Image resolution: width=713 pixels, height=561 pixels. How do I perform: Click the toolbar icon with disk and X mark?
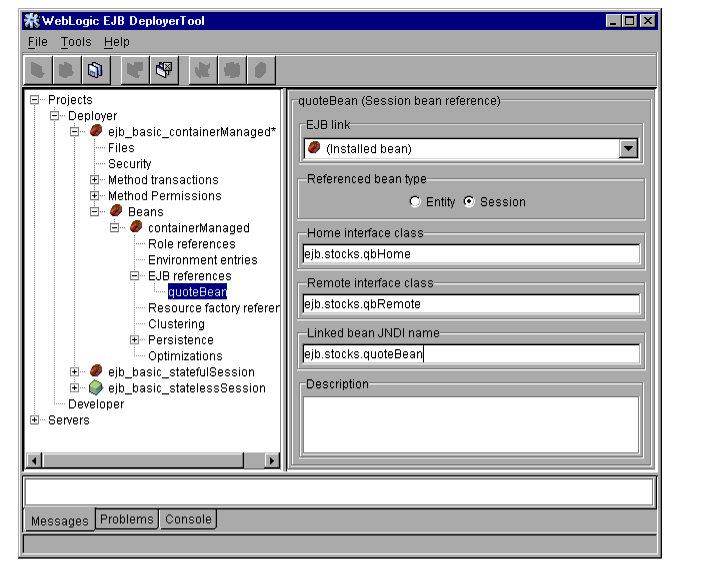164,70
